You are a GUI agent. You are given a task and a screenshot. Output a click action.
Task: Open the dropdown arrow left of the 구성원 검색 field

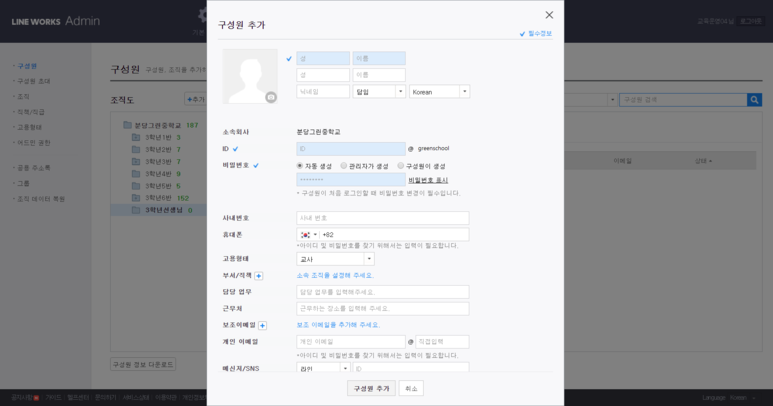pos(612,100)
